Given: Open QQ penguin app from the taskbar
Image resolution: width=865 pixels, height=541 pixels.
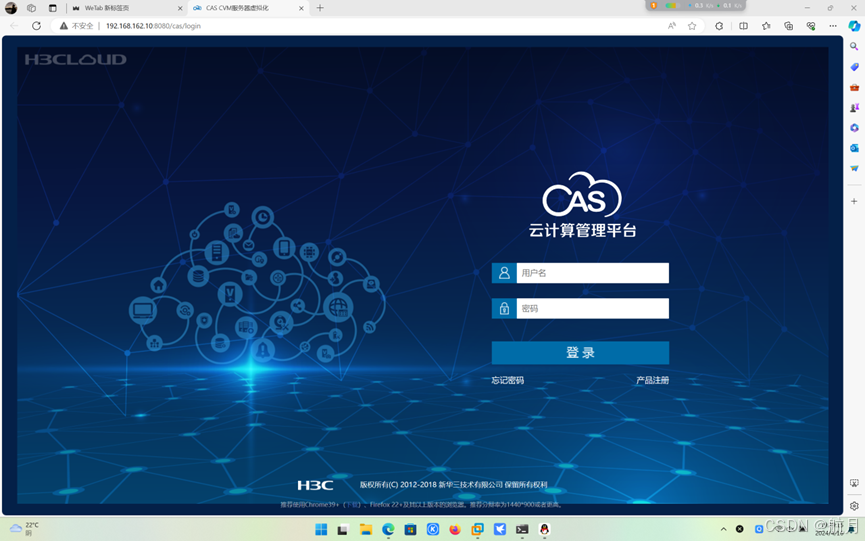Looking at the screenshot, I should pos(544,529).
